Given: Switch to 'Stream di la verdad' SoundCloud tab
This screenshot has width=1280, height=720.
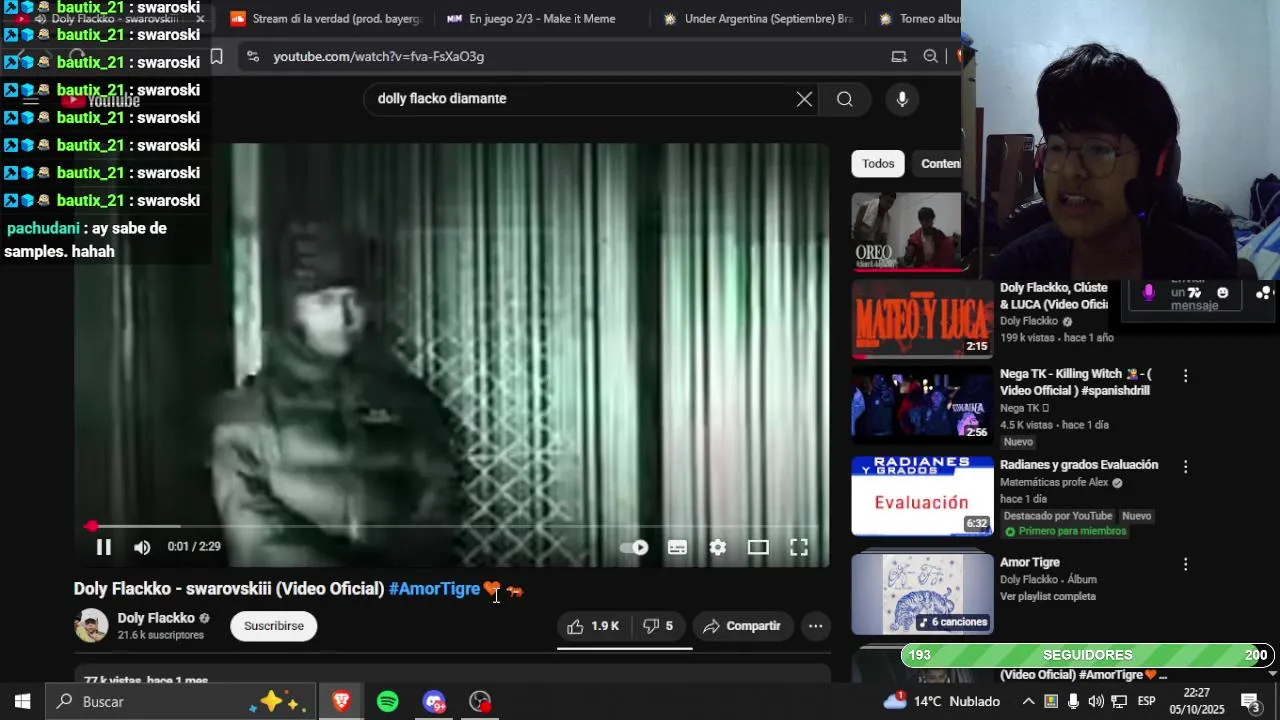Looking at the screenshot, I should coord(325,19).
